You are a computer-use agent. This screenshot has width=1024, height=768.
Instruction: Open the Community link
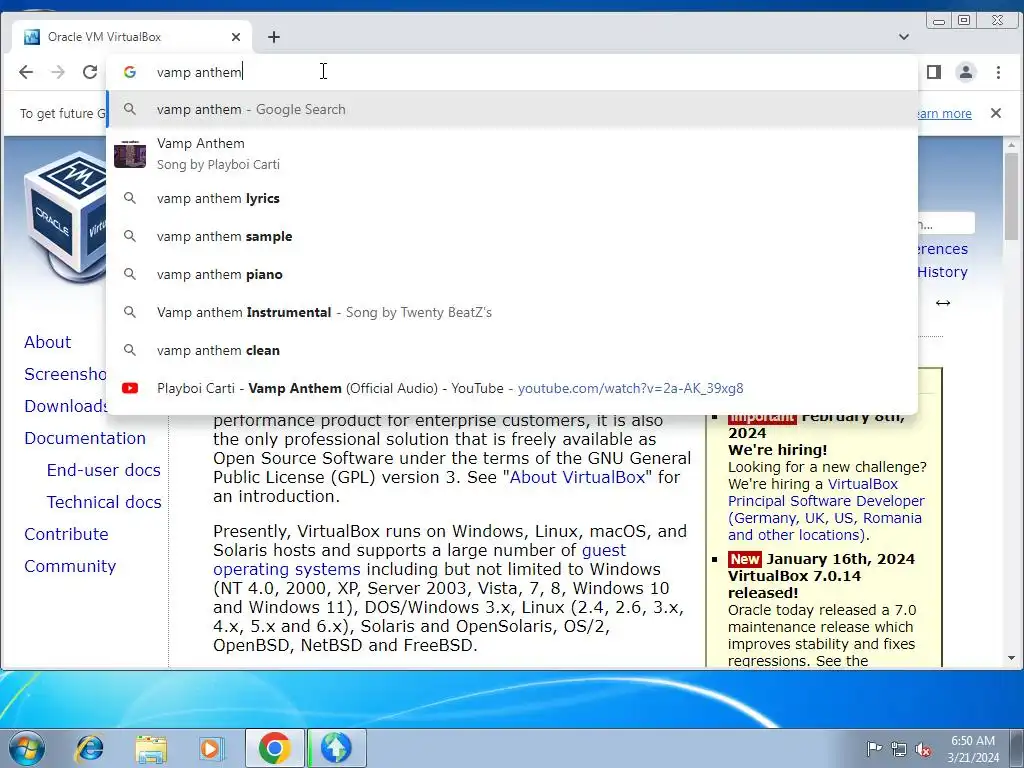[70, 566]
